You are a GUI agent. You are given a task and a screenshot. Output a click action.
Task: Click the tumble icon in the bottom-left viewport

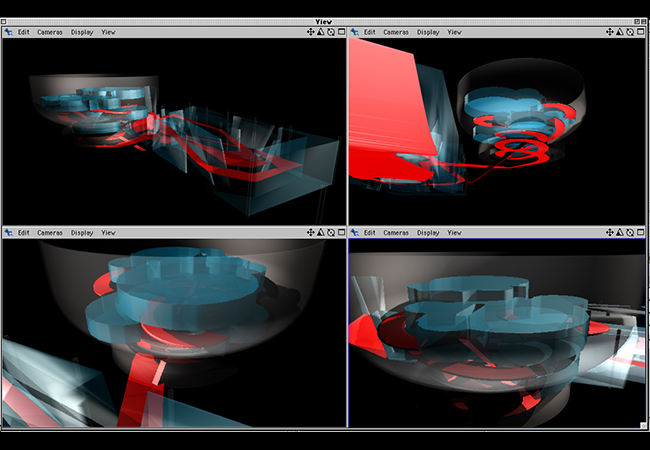click(331, 232)
